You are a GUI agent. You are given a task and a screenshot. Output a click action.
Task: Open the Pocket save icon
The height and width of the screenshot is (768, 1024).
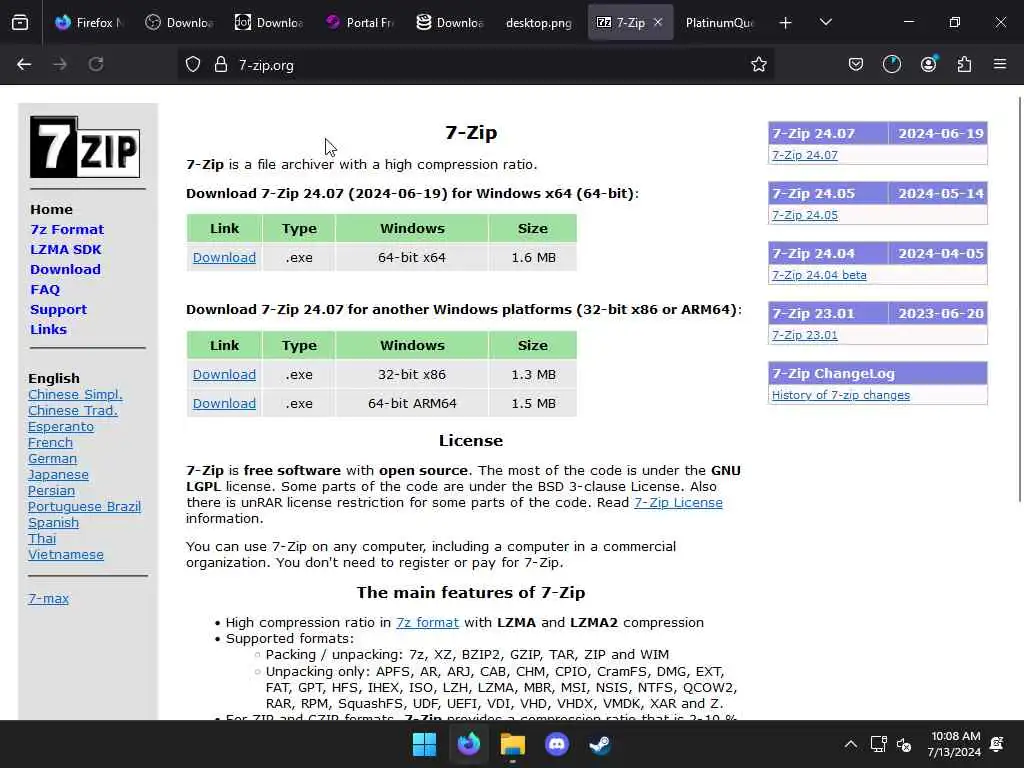(x=856, y=64)
